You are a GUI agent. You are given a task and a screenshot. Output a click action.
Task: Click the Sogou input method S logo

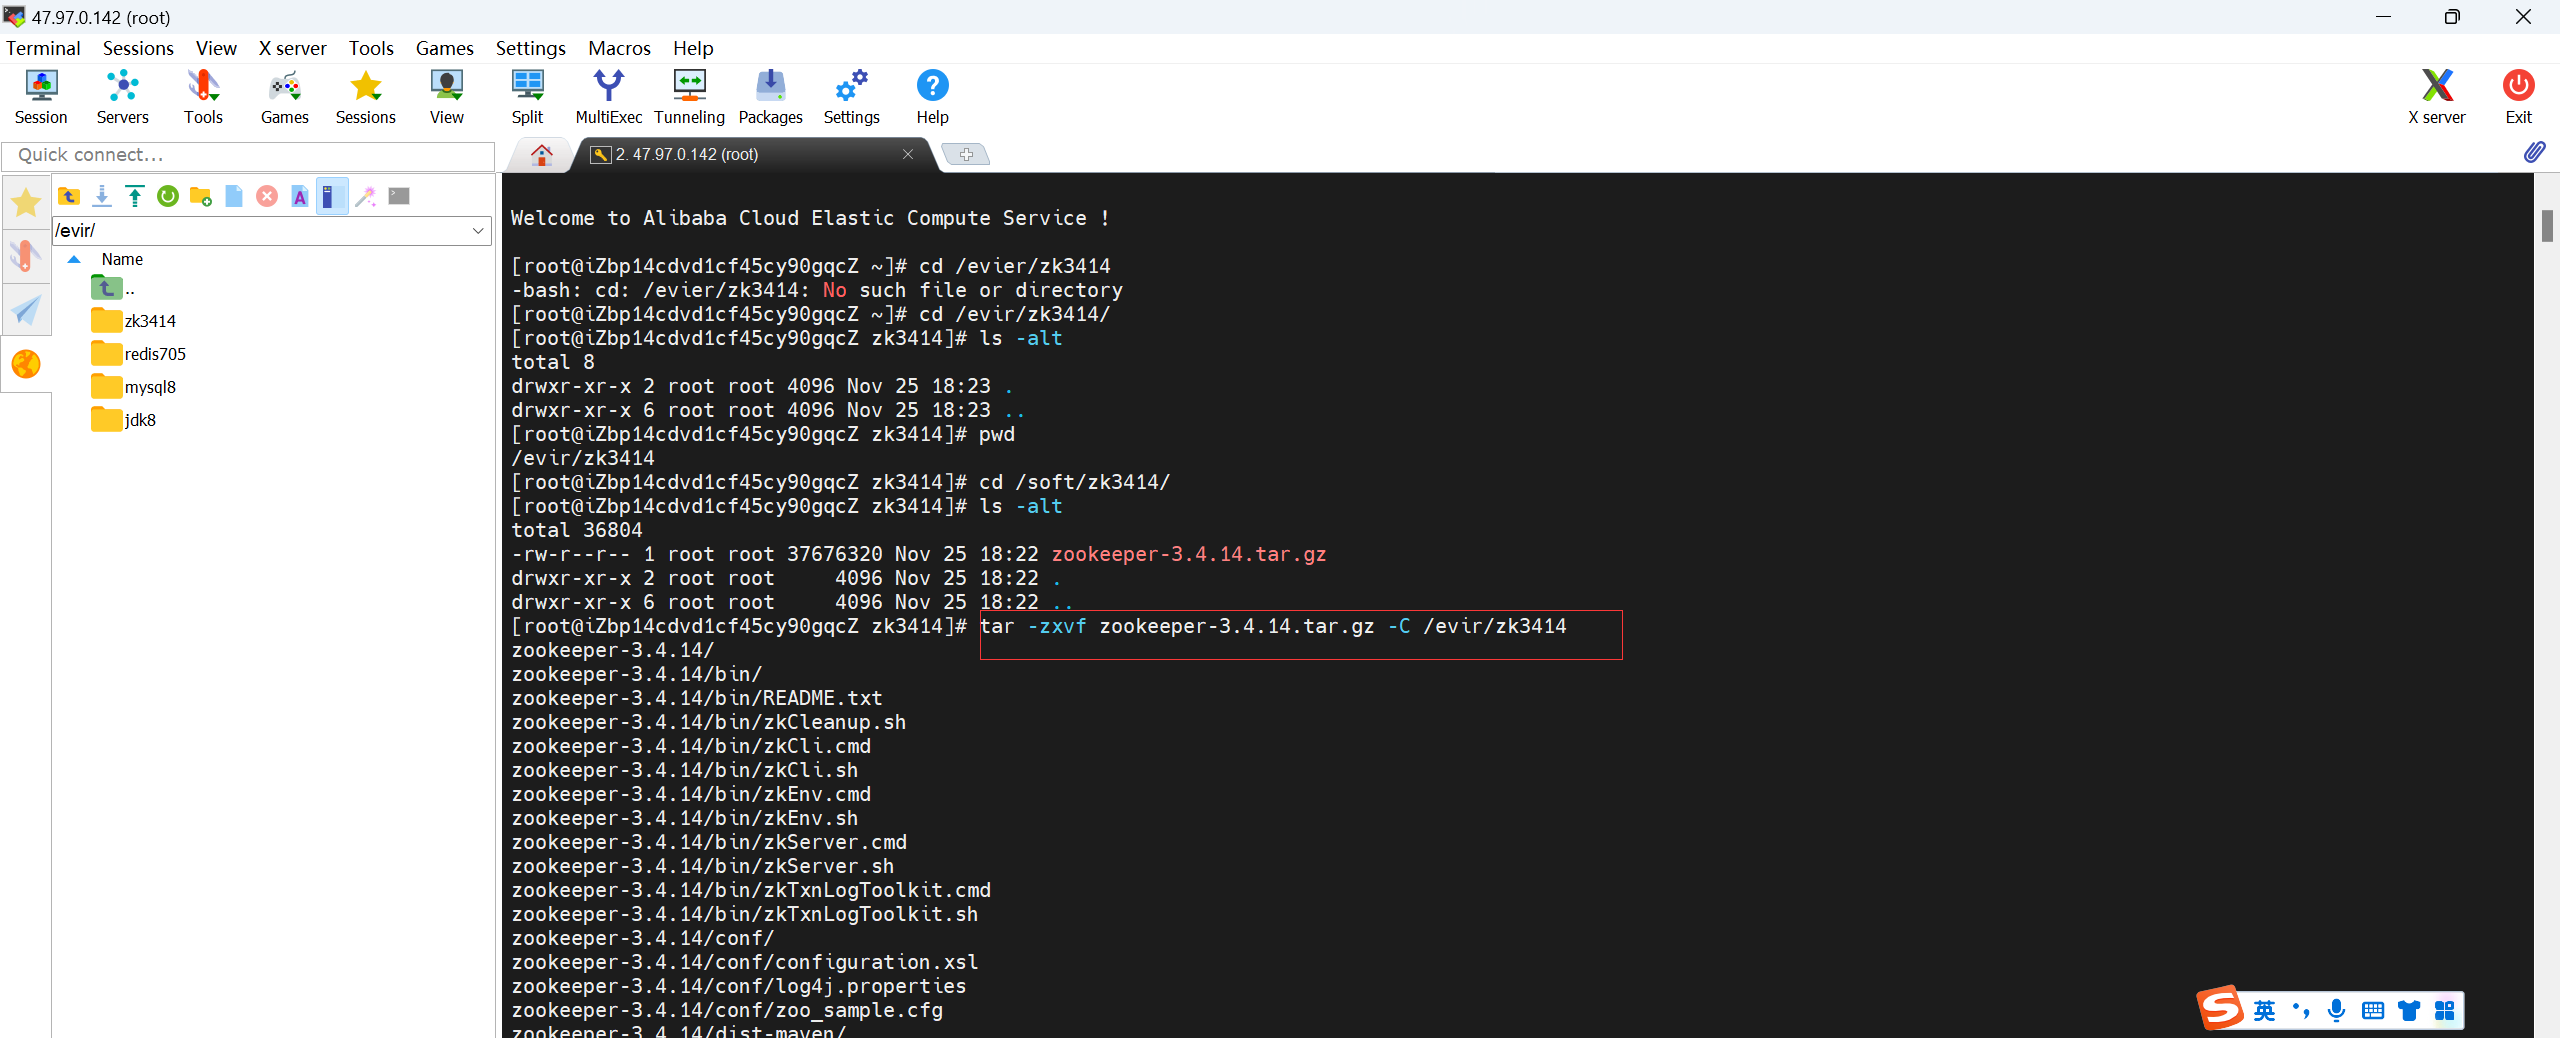[x=2220, y=1008]
